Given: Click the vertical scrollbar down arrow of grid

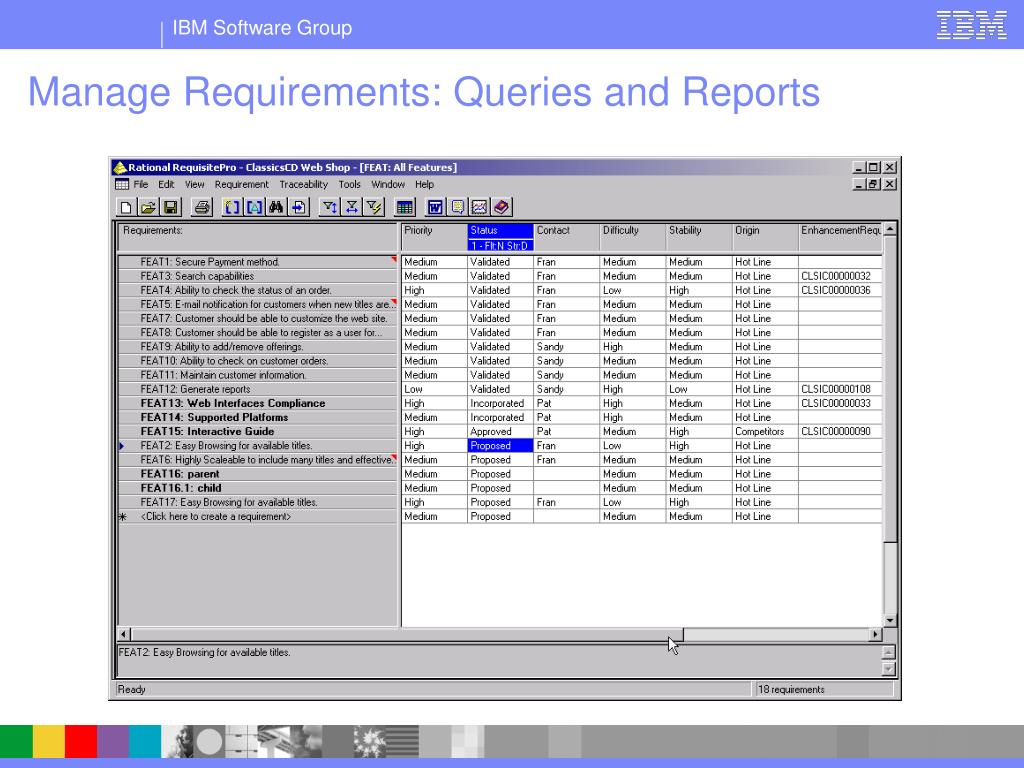Looking at the screenshot, I should point(889,621).
